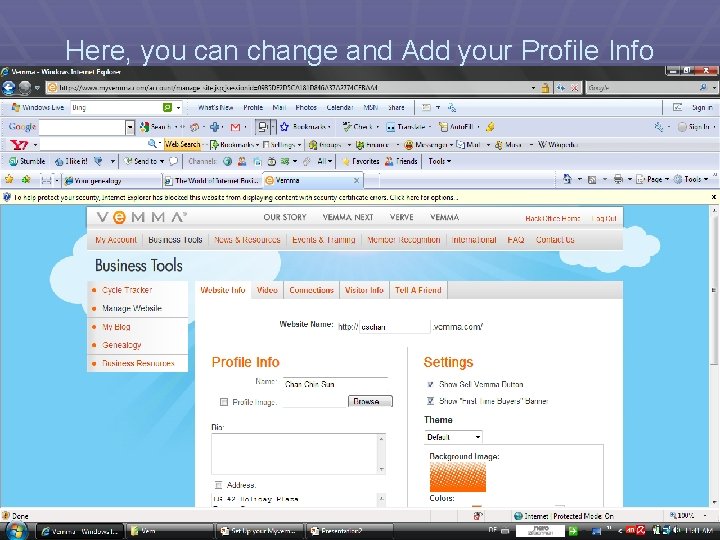Click the Gmail icon on Google toolbar

[x=236, y=127]
